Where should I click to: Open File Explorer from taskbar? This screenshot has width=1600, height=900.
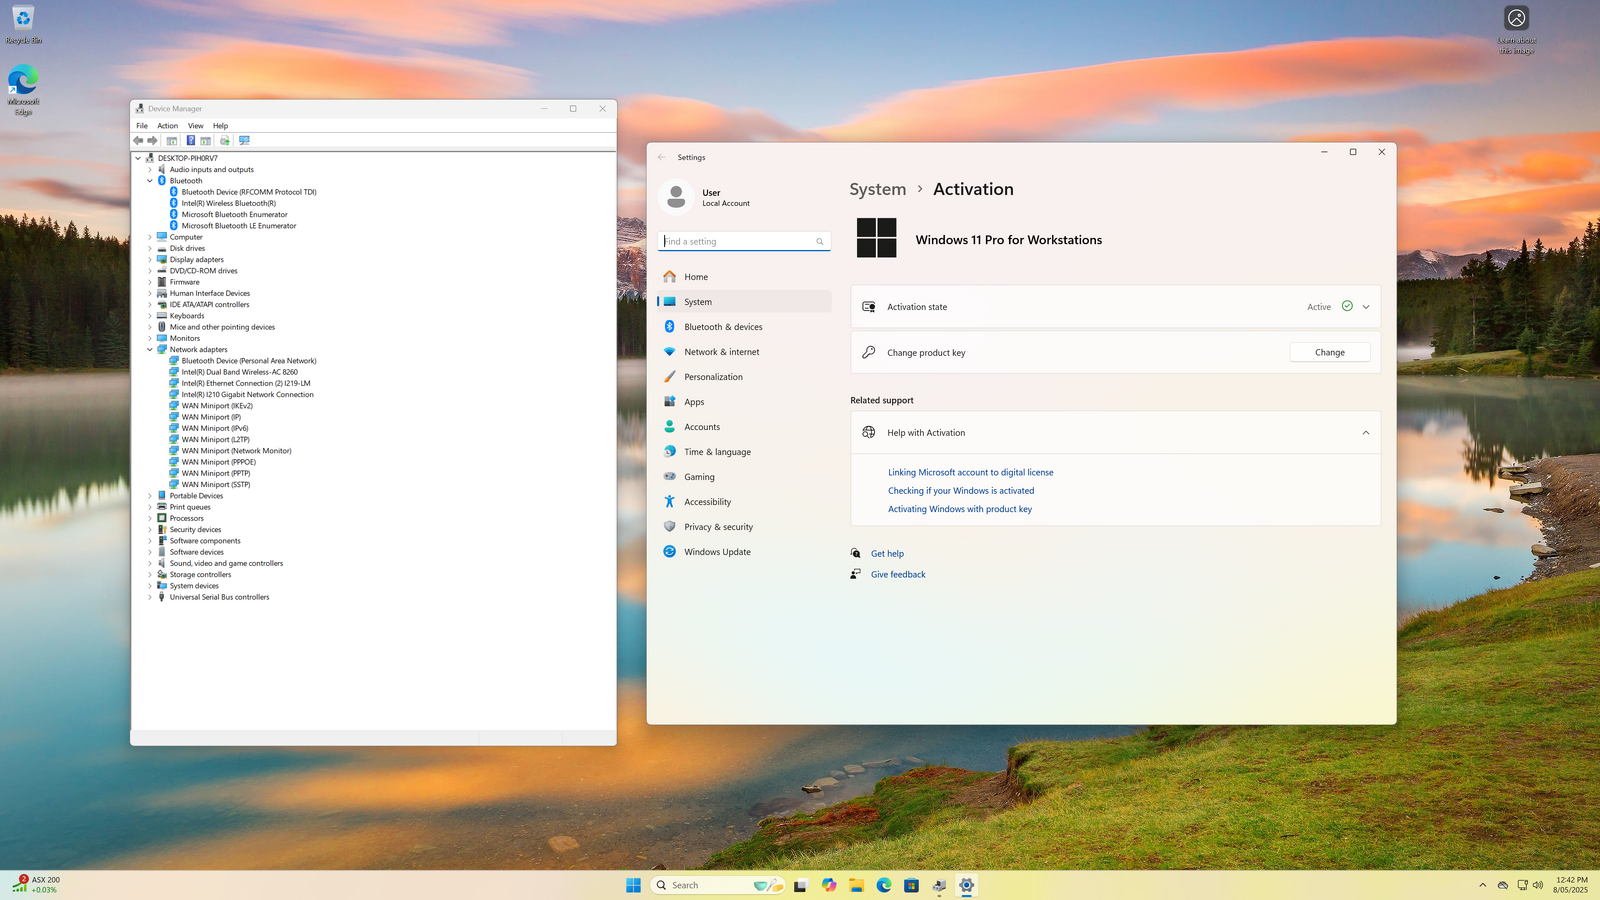pos(856,885)
